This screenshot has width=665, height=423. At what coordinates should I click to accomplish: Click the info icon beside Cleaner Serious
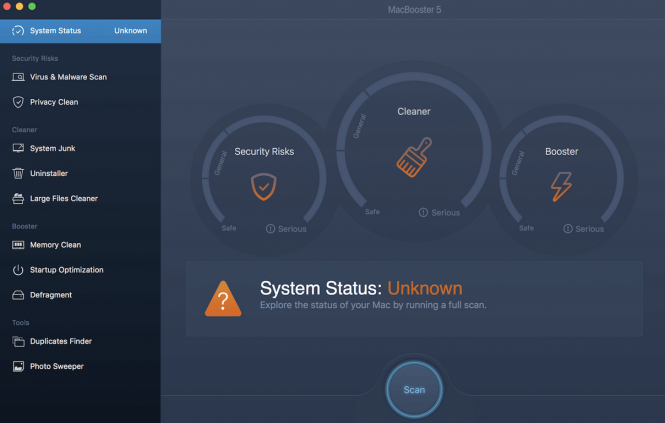point(424,212)
